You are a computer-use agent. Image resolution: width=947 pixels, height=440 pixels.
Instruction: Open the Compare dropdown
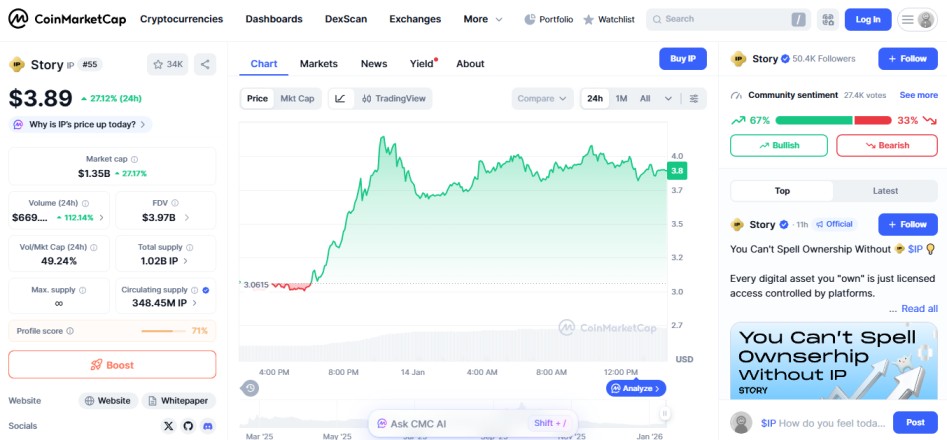pyautogui.click(x=542, y=98)
